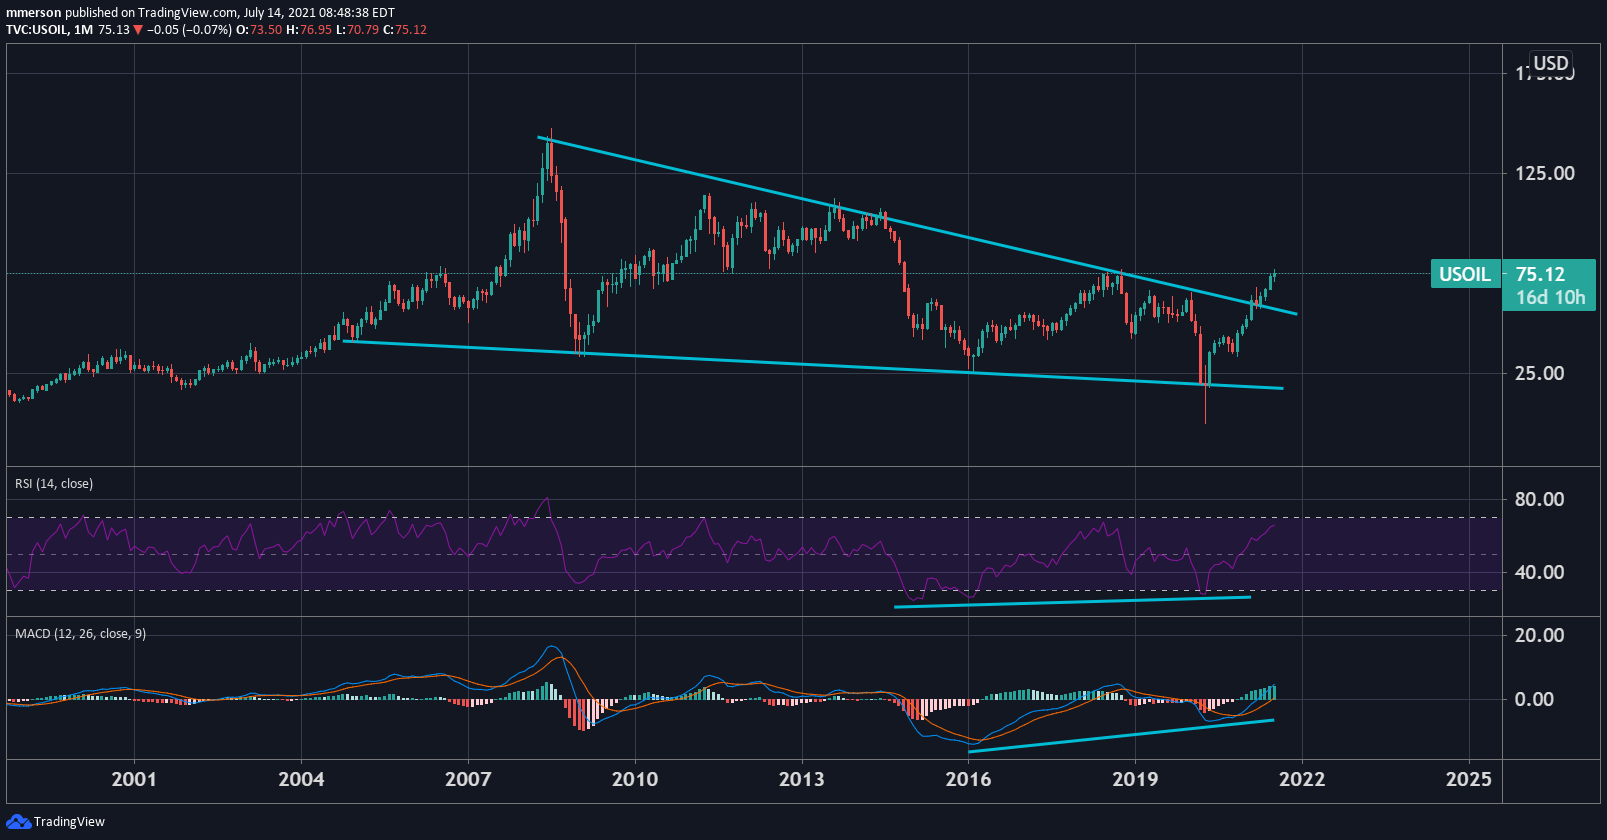Select the lower cyan support trendline
The image size is (1607, 840).
(800, 364)
